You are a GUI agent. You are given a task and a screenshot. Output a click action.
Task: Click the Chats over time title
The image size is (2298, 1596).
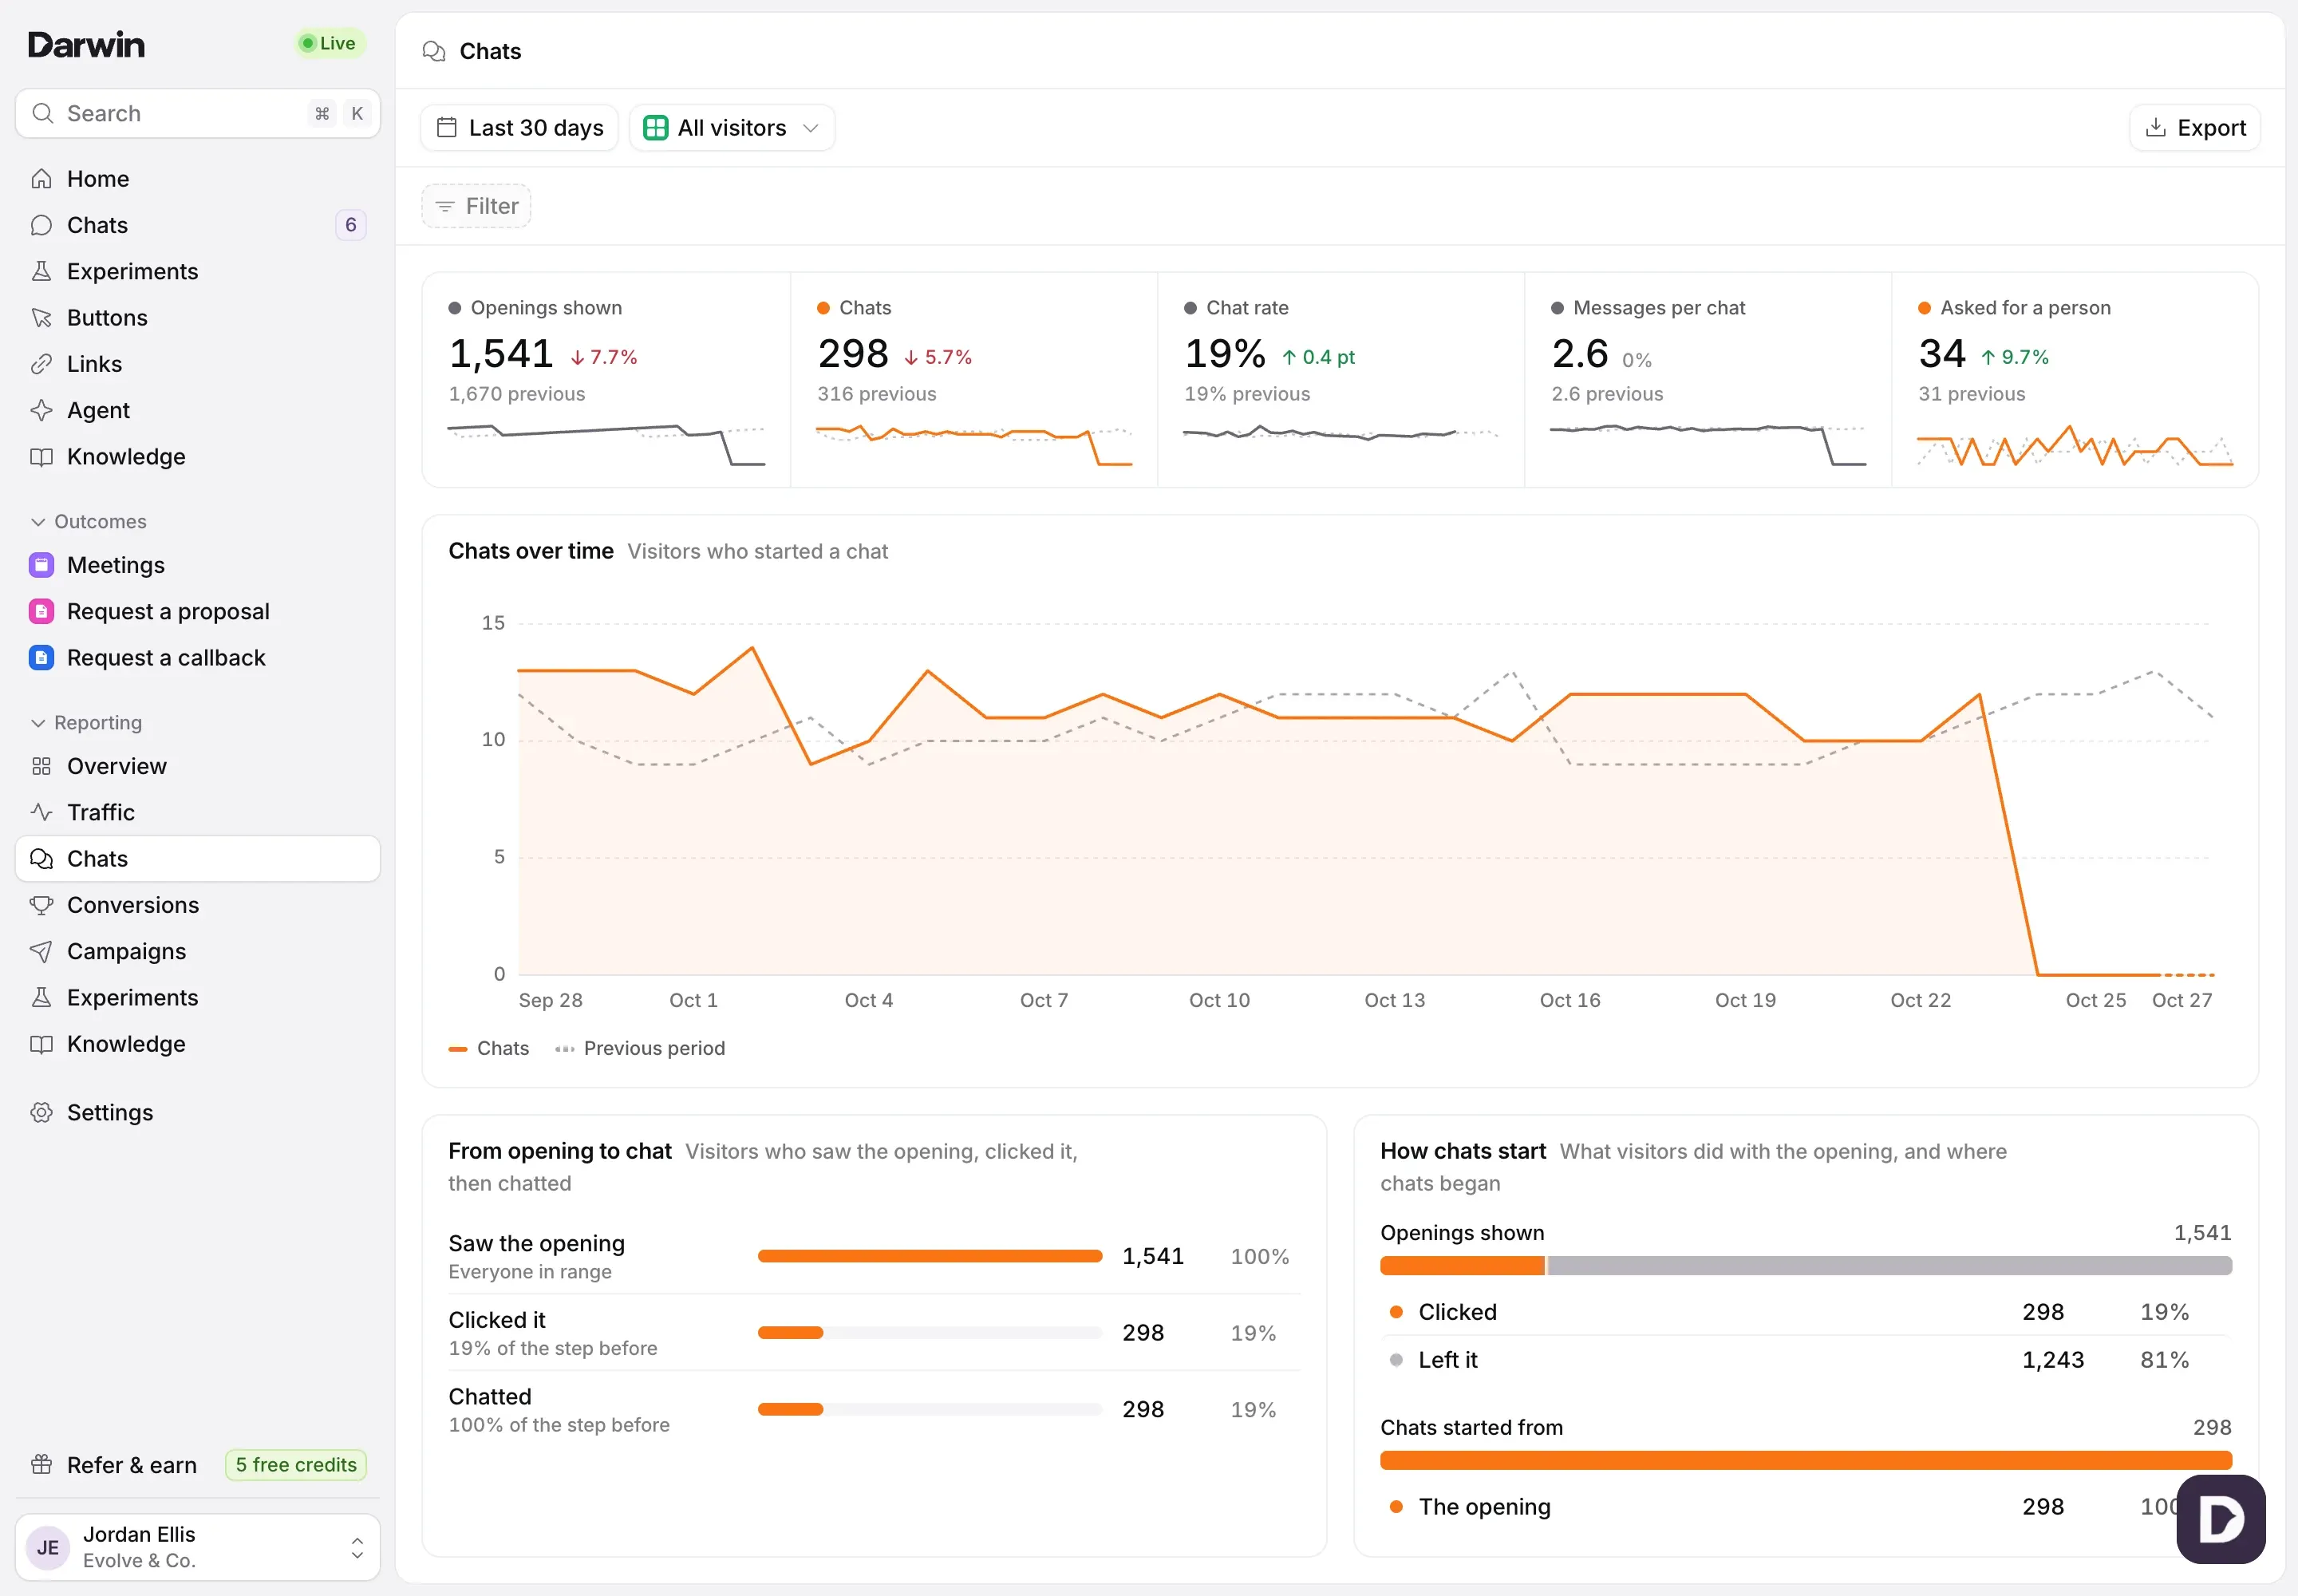click(531, 551)
